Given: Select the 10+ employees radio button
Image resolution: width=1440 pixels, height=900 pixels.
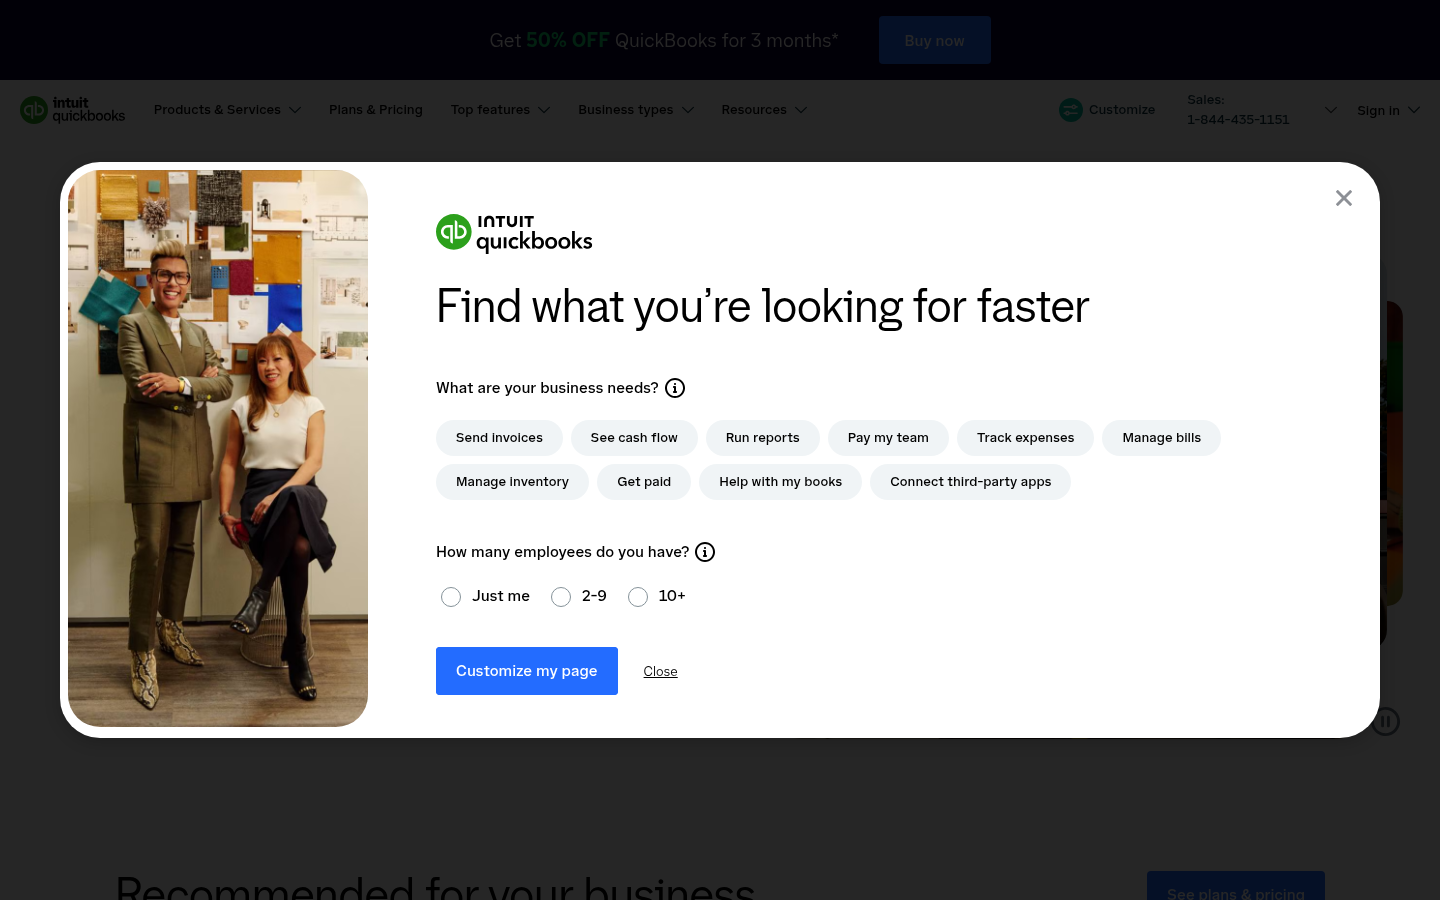Looking at the screenshot, I should coord(638,597).
